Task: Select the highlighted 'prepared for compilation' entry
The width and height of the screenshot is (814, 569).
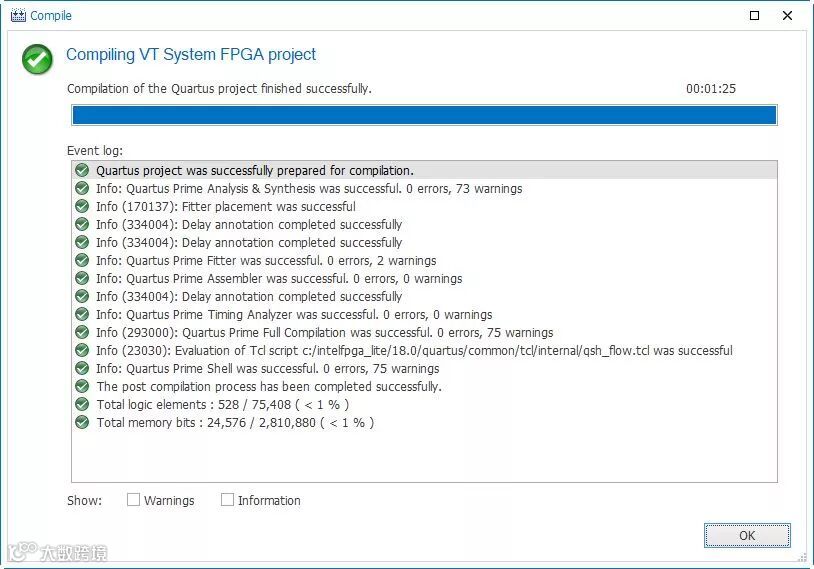Action: tap(255, 171)
